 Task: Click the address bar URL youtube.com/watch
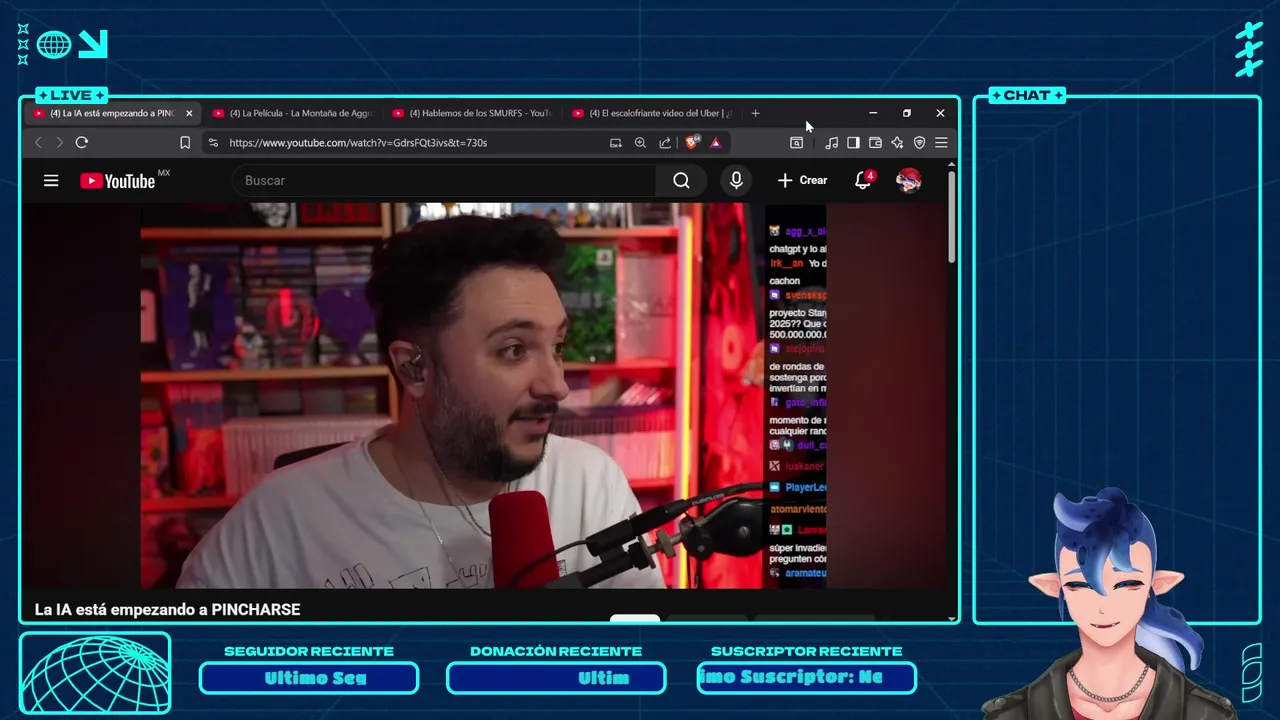point(358,143)
